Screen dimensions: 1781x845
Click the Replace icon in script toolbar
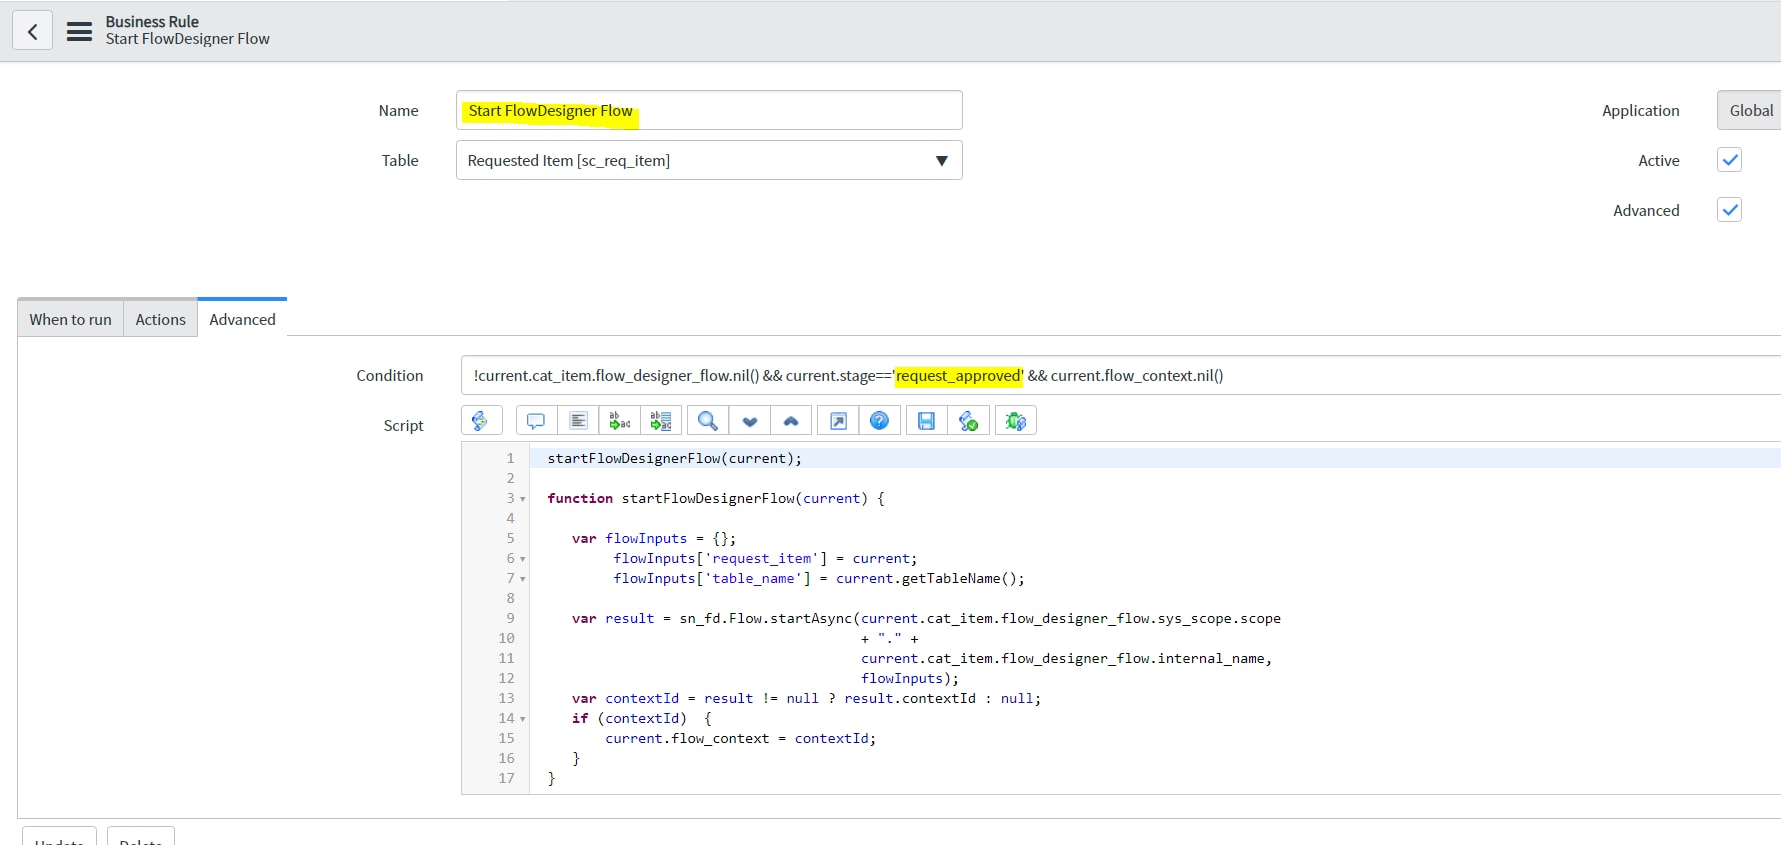click(620, 421)
